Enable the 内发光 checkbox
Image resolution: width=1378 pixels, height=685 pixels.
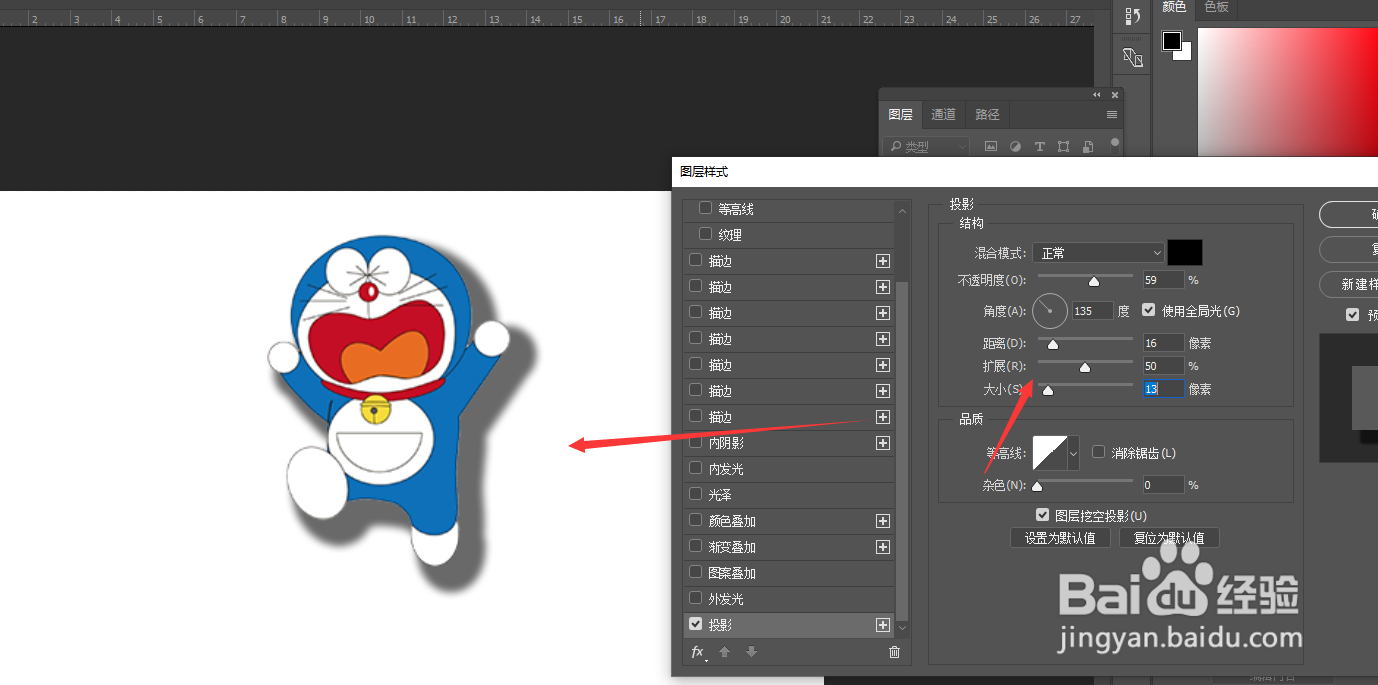(x=696, y=468)
